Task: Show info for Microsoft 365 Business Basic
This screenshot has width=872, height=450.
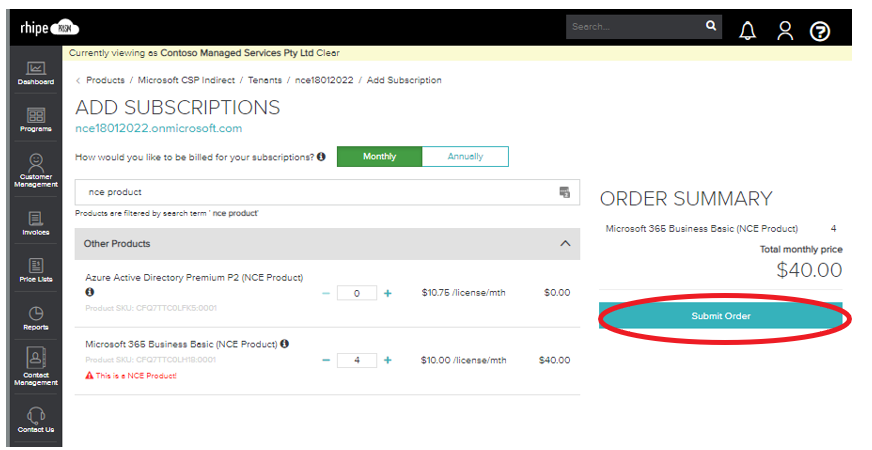Action: (284, 344)
